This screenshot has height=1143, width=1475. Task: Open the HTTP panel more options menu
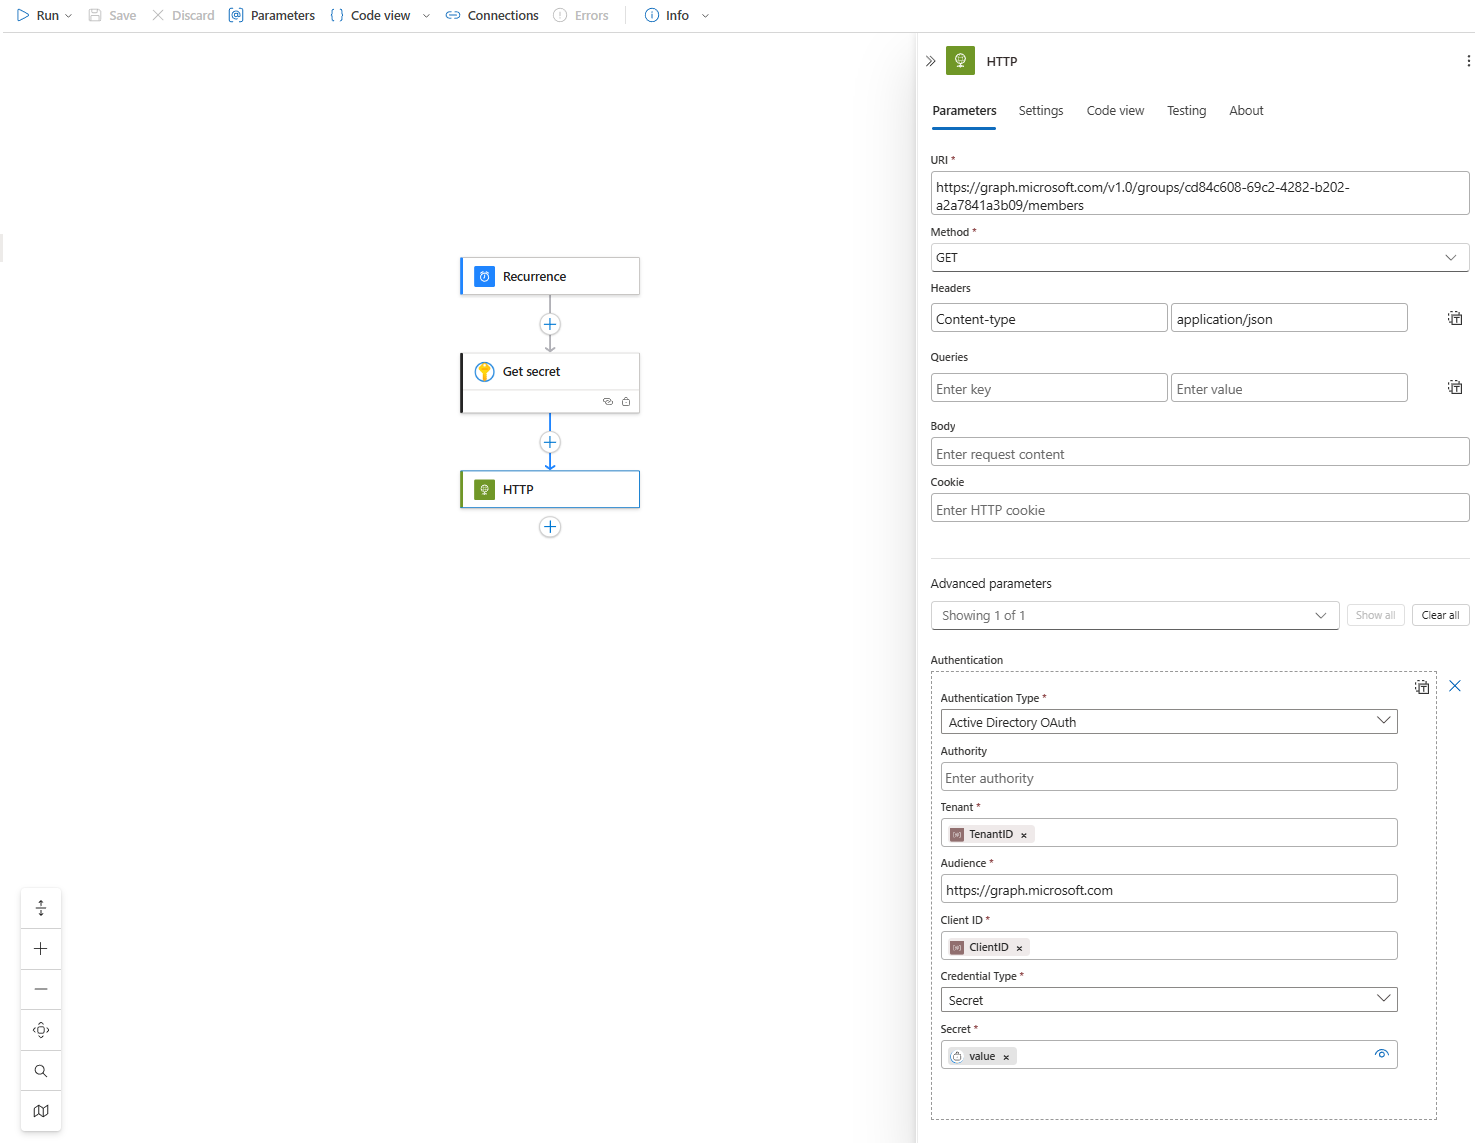pyautogui.click(x=1467, y=61)
